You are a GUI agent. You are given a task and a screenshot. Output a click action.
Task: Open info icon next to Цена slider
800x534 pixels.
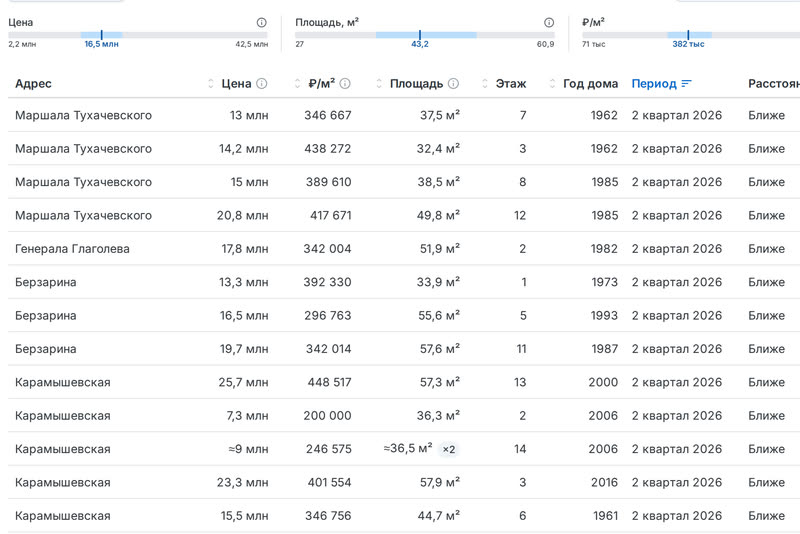tap(261, 22)
